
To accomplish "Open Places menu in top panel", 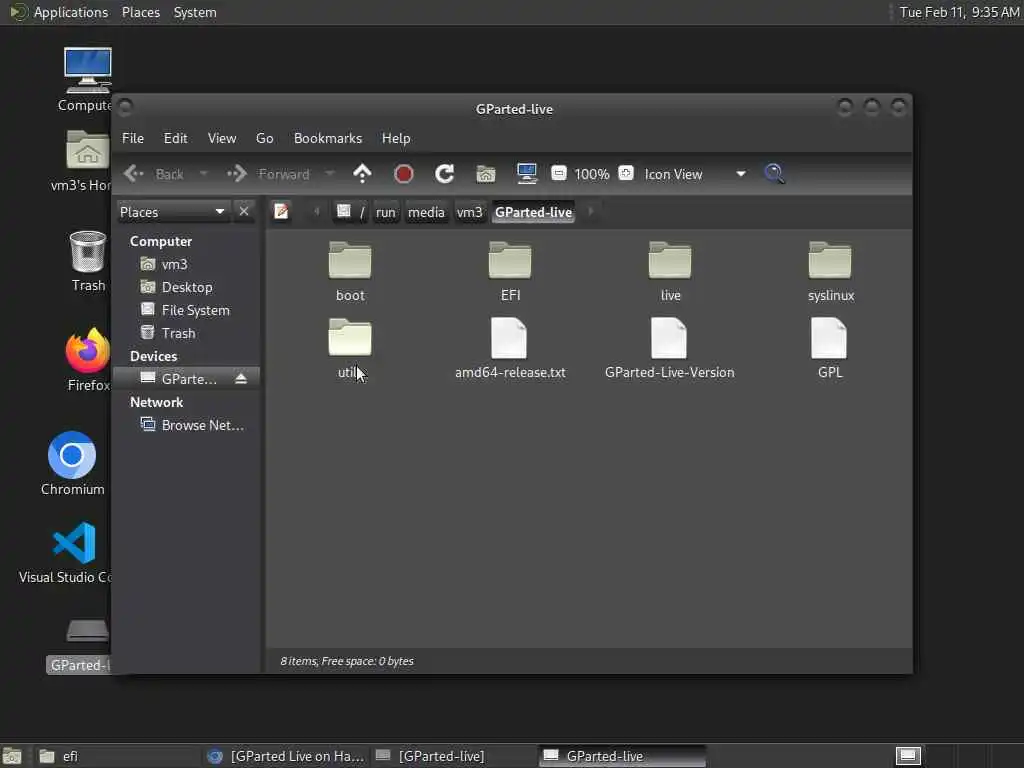I will [x=140, y=12].
